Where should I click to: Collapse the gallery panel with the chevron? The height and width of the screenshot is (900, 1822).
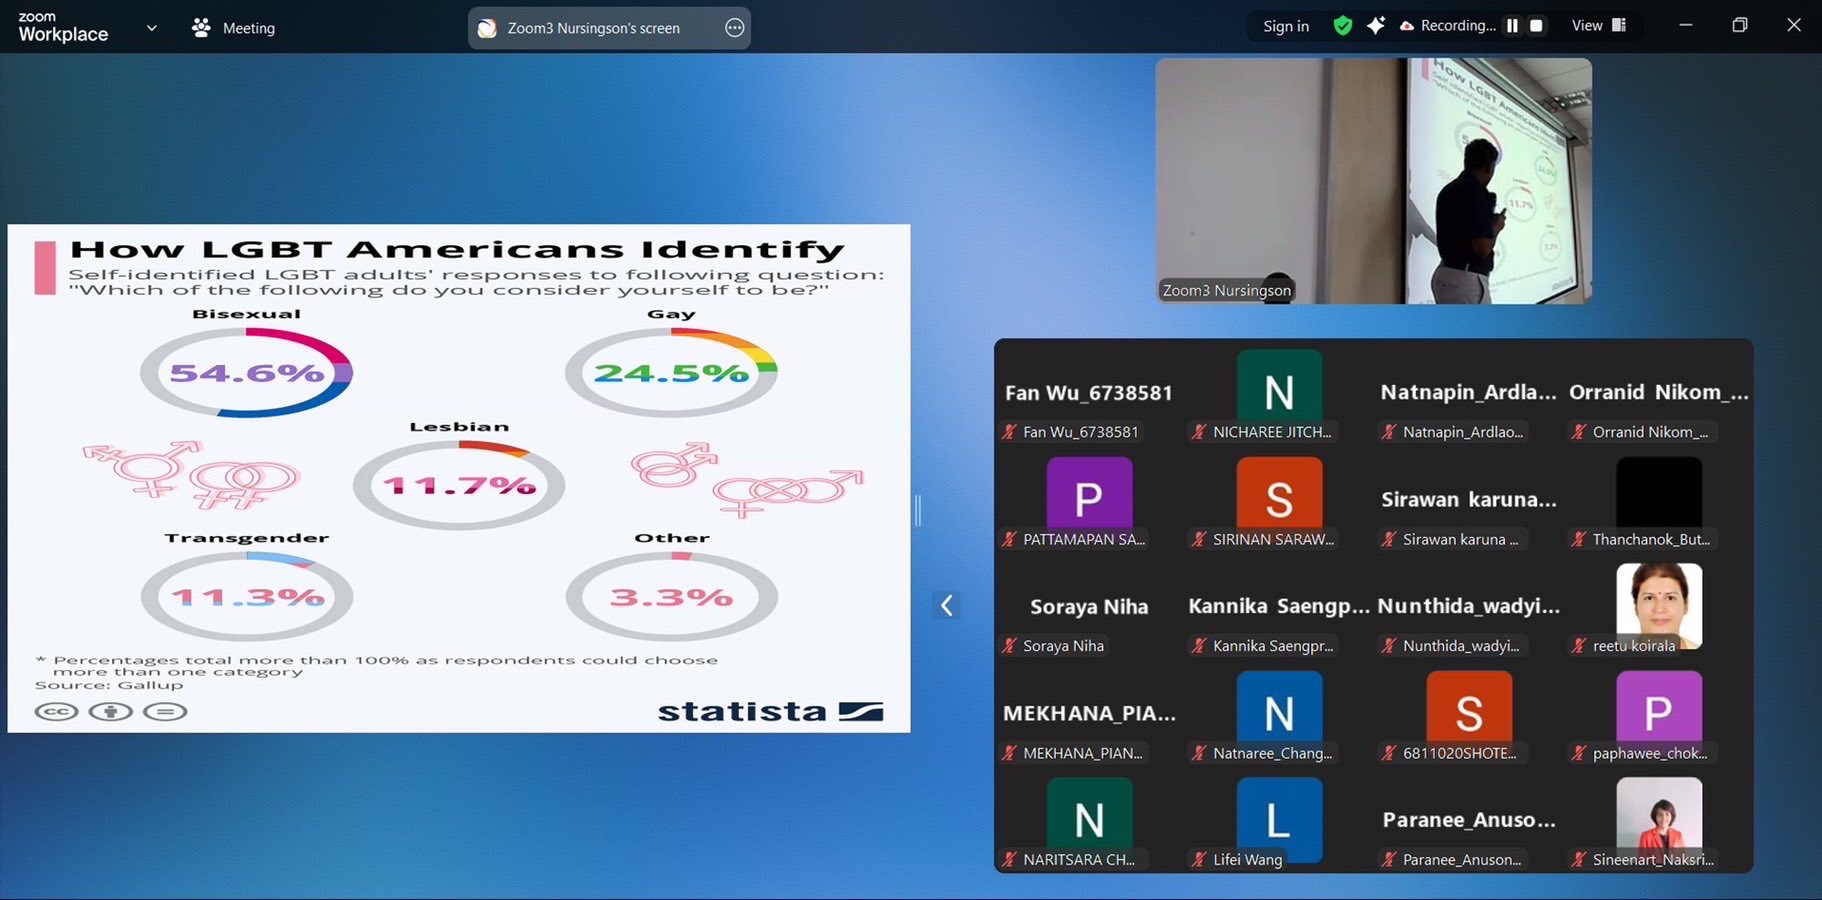(x=947, y=605)
